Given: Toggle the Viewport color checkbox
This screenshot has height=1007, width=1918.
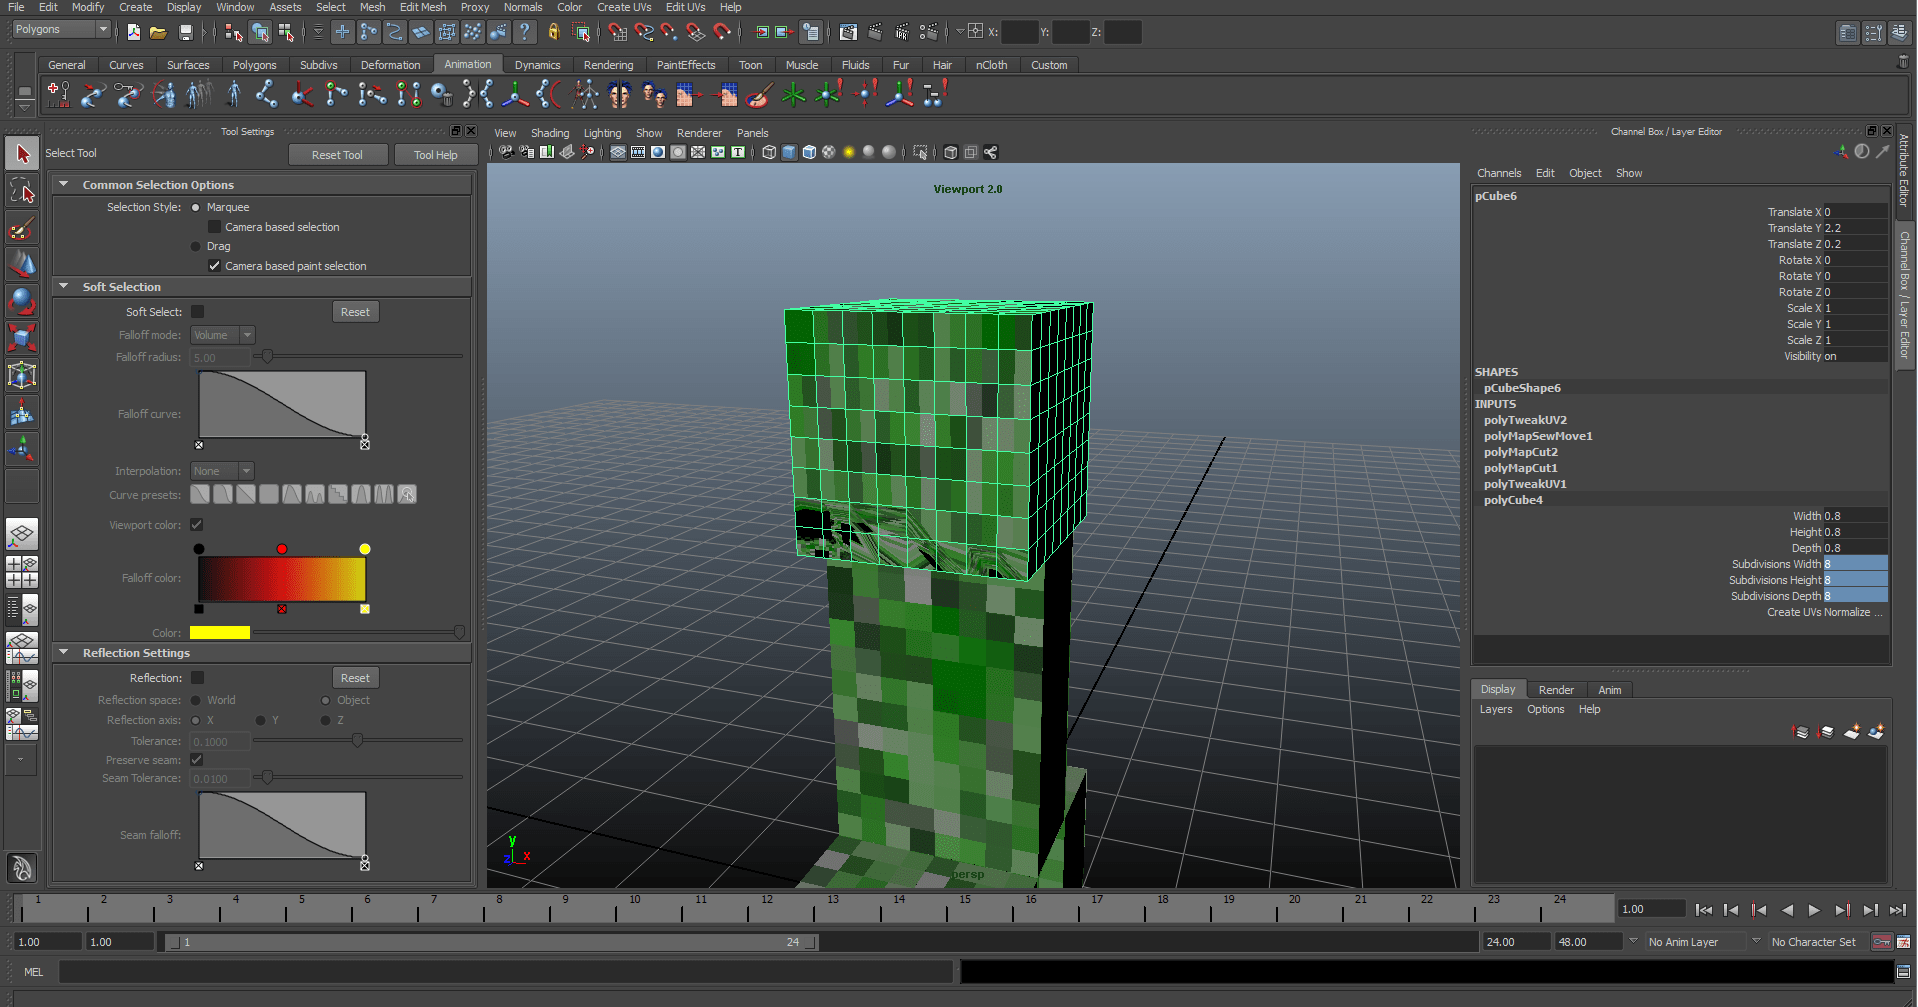Looking at the screenshot, I should coord(197,525).
